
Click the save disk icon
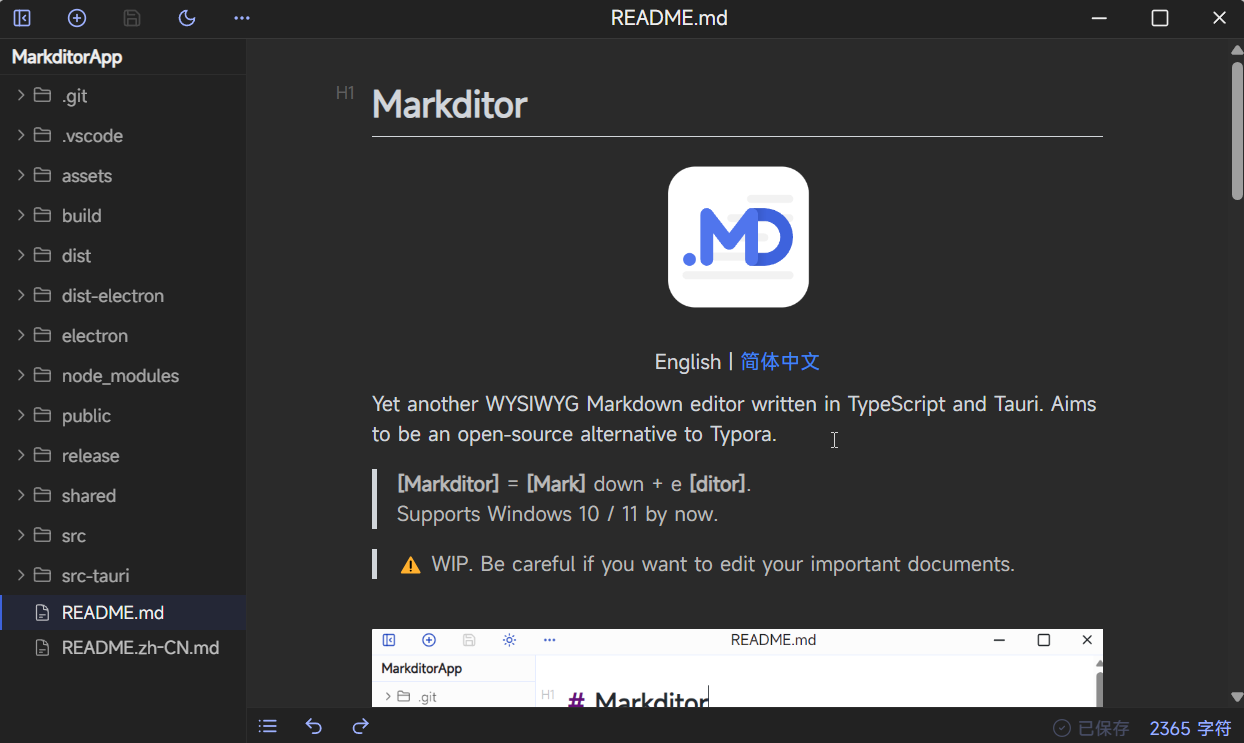pyautogui.click(x=132, y=18)
